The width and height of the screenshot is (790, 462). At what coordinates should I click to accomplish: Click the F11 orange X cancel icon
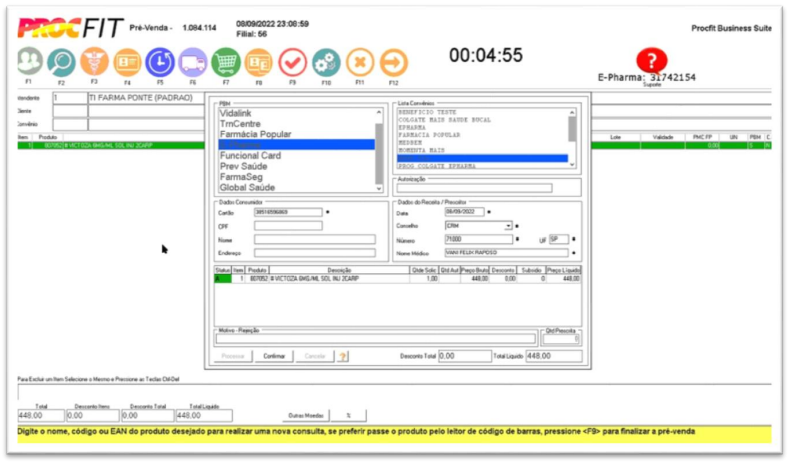coord(360,62)
